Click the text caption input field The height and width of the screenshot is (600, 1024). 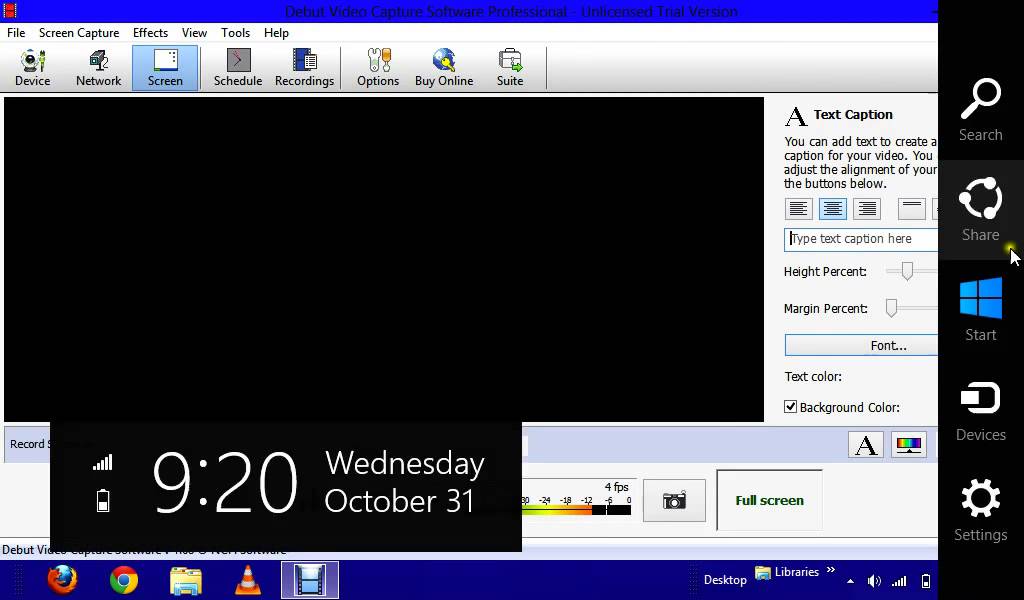point(861,240)
